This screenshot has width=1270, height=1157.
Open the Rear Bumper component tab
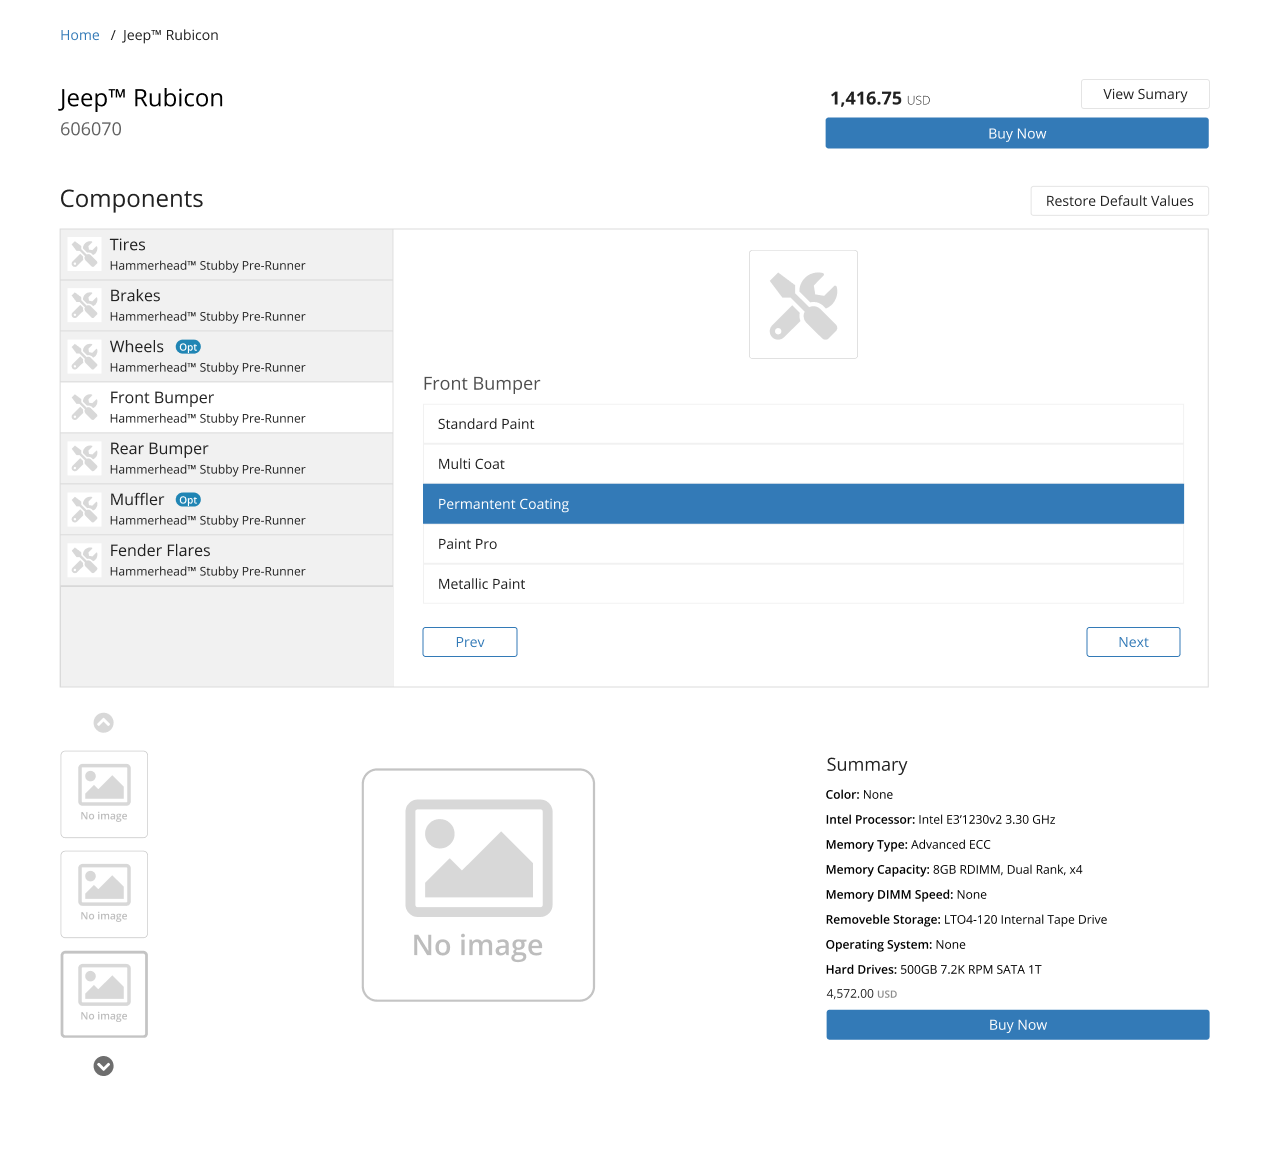pyautogui.click(x=227, y=459)
